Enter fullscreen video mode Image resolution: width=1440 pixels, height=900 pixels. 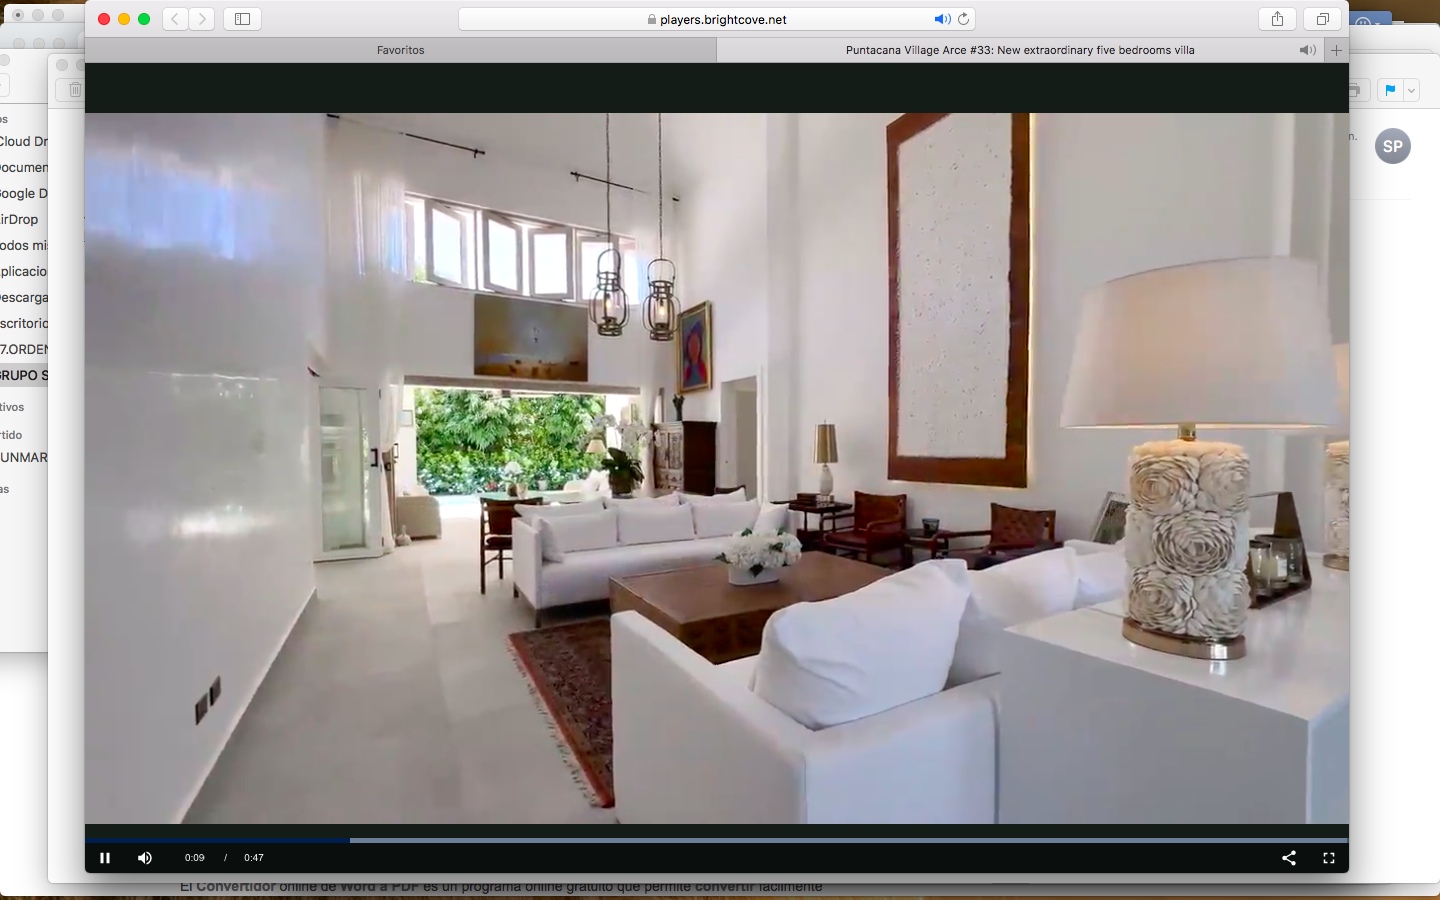tap(1329, 858)
